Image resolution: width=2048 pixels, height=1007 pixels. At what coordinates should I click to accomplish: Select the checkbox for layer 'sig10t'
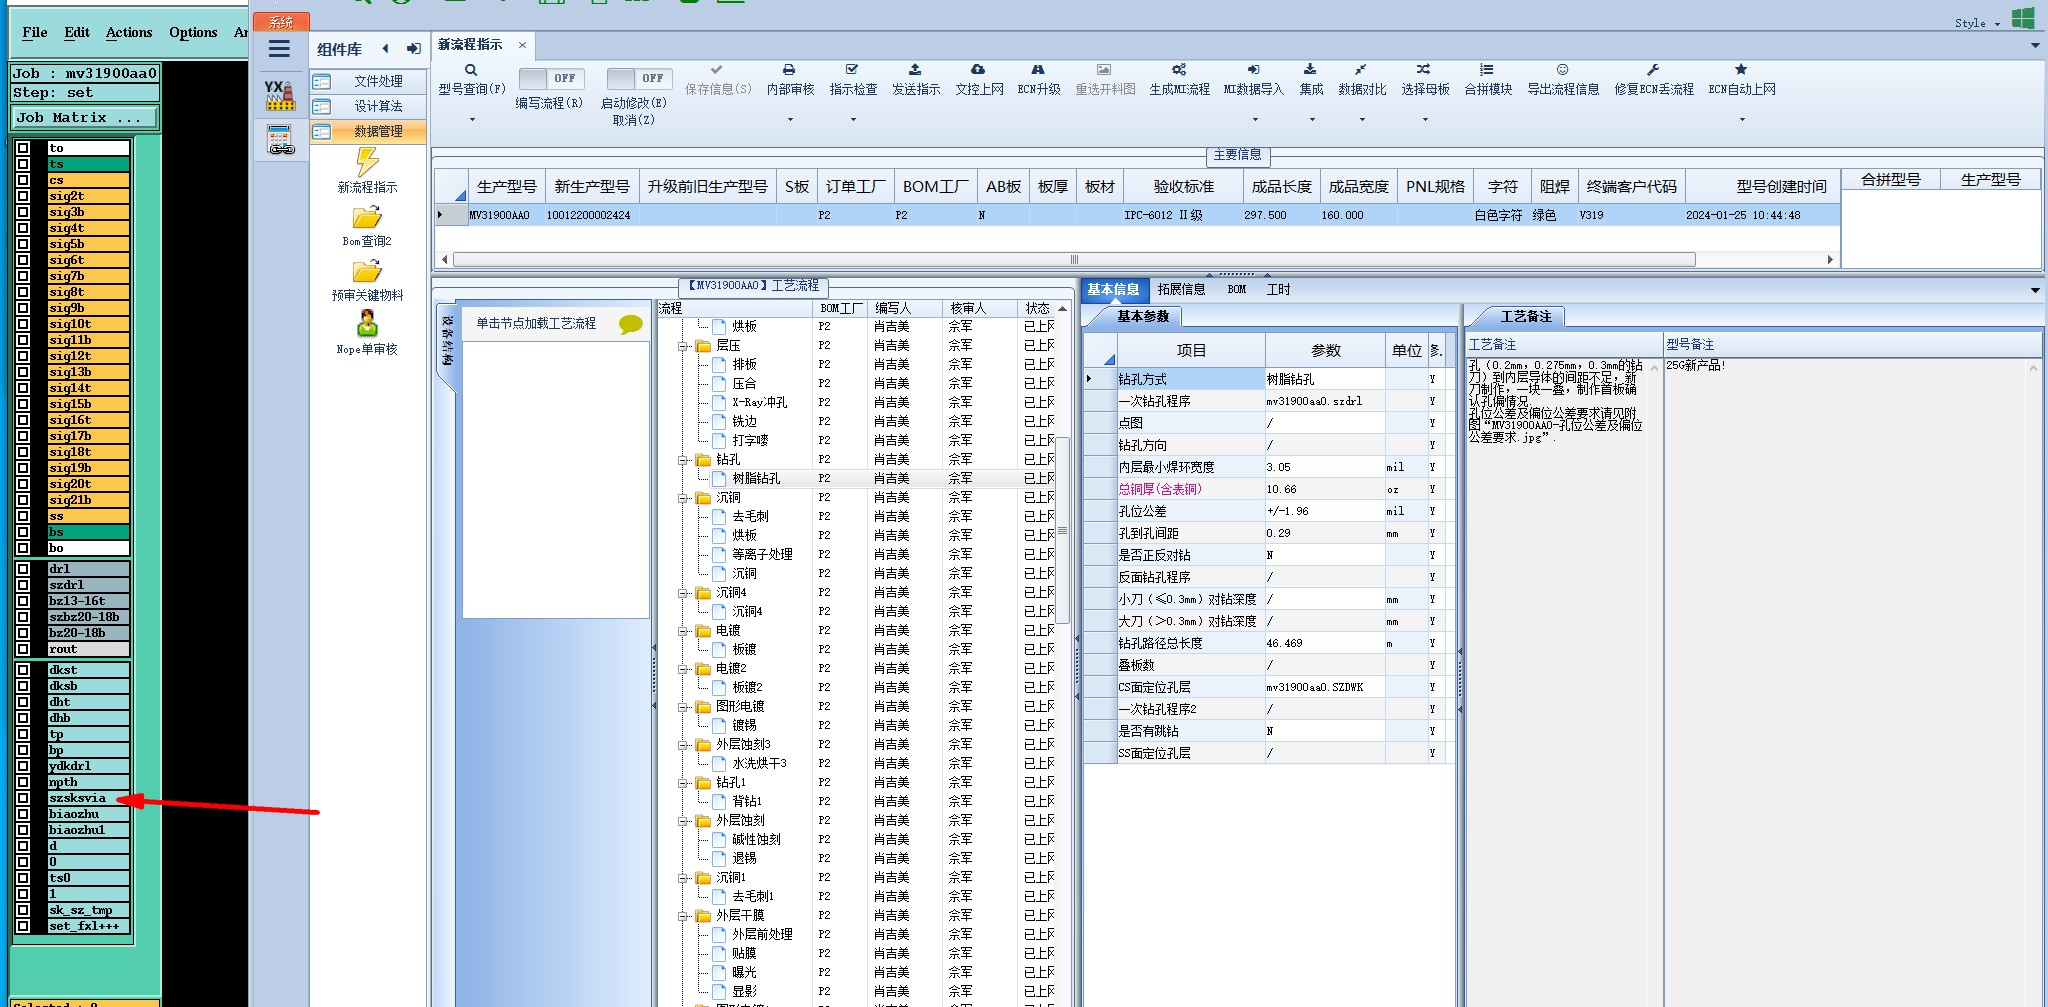[23, 324]
